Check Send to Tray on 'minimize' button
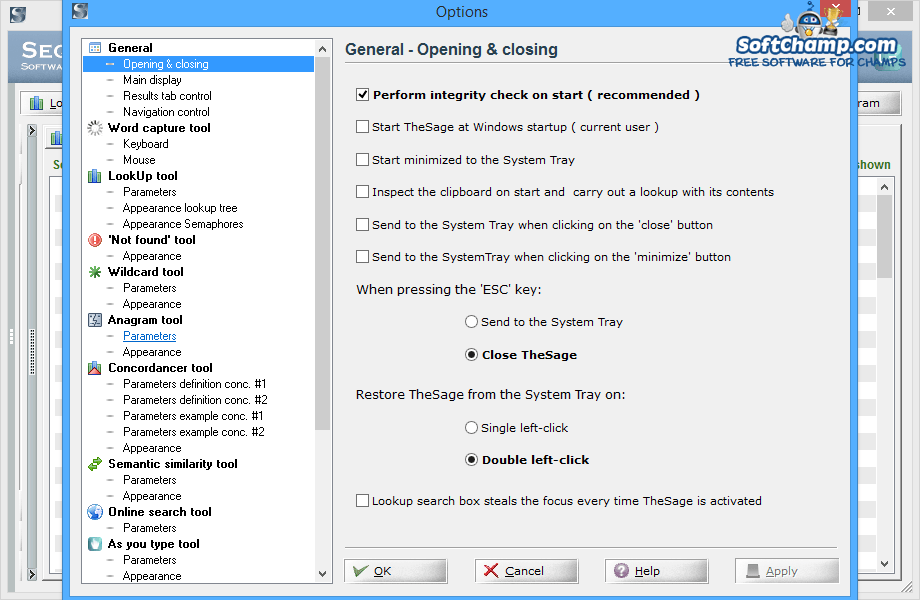The width and height of the screenshot is (920, 600). 363,257
